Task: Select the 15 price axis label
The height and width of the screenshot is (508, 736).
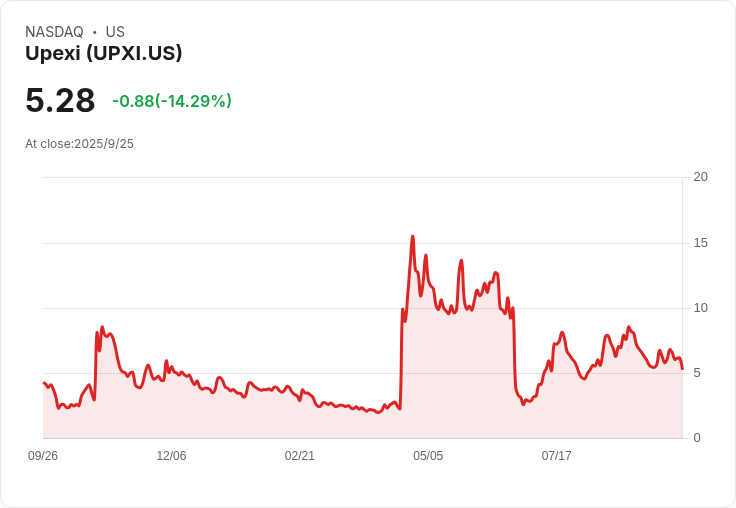Action: point(700,243)
